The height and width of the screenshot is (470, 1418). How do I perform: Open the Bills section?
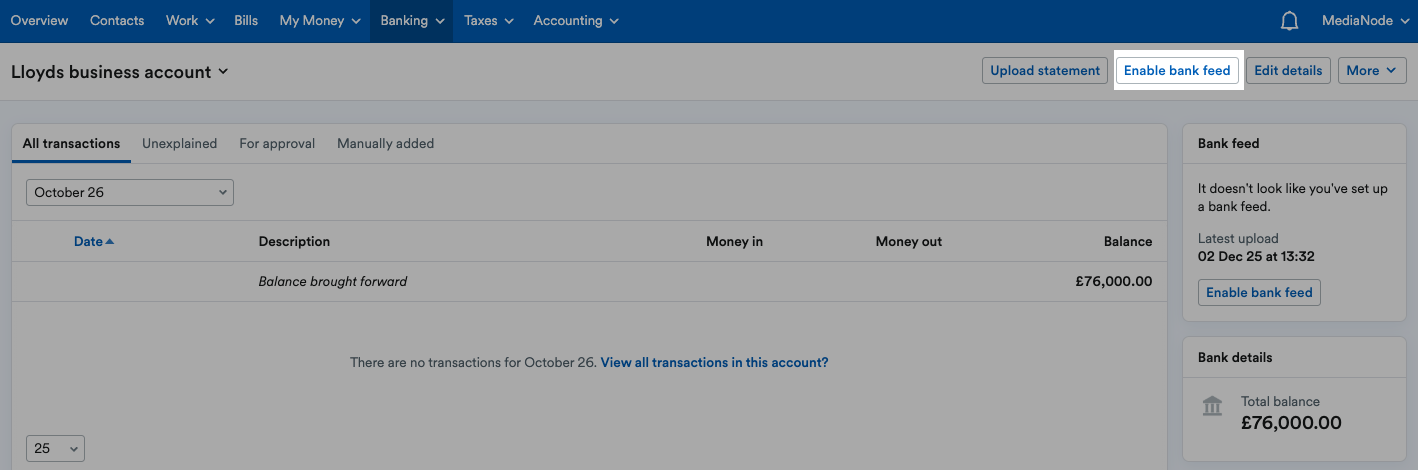click(246, 21)
